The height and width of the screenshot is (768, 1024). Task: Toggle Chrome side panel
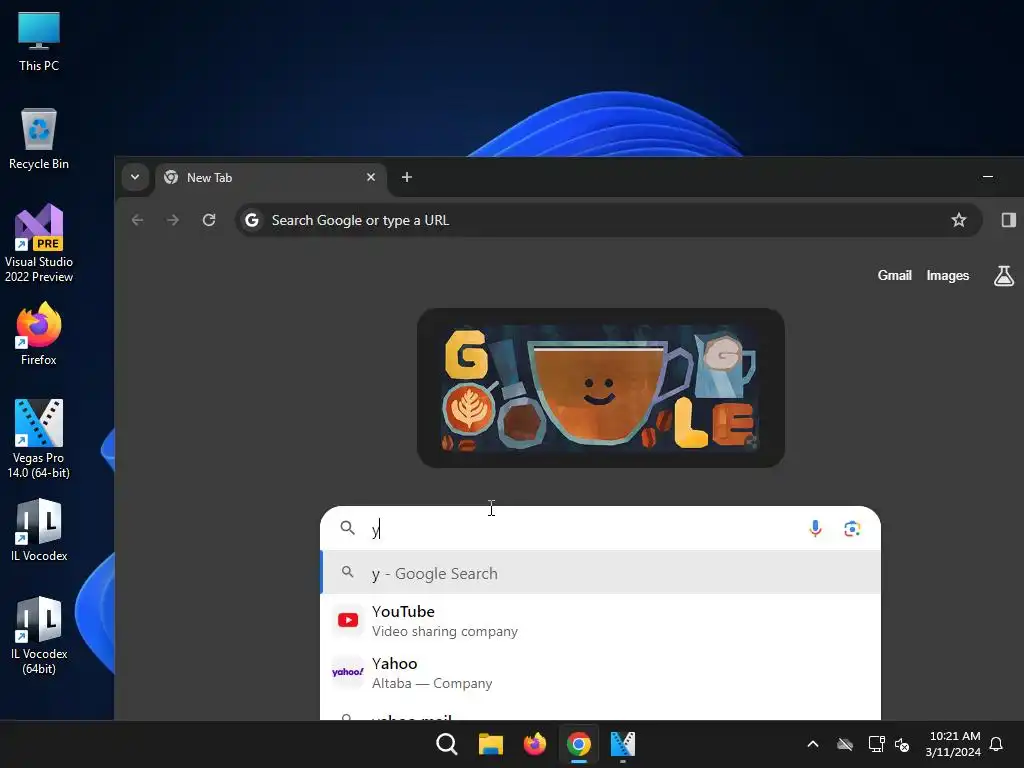coord(1008,220)
